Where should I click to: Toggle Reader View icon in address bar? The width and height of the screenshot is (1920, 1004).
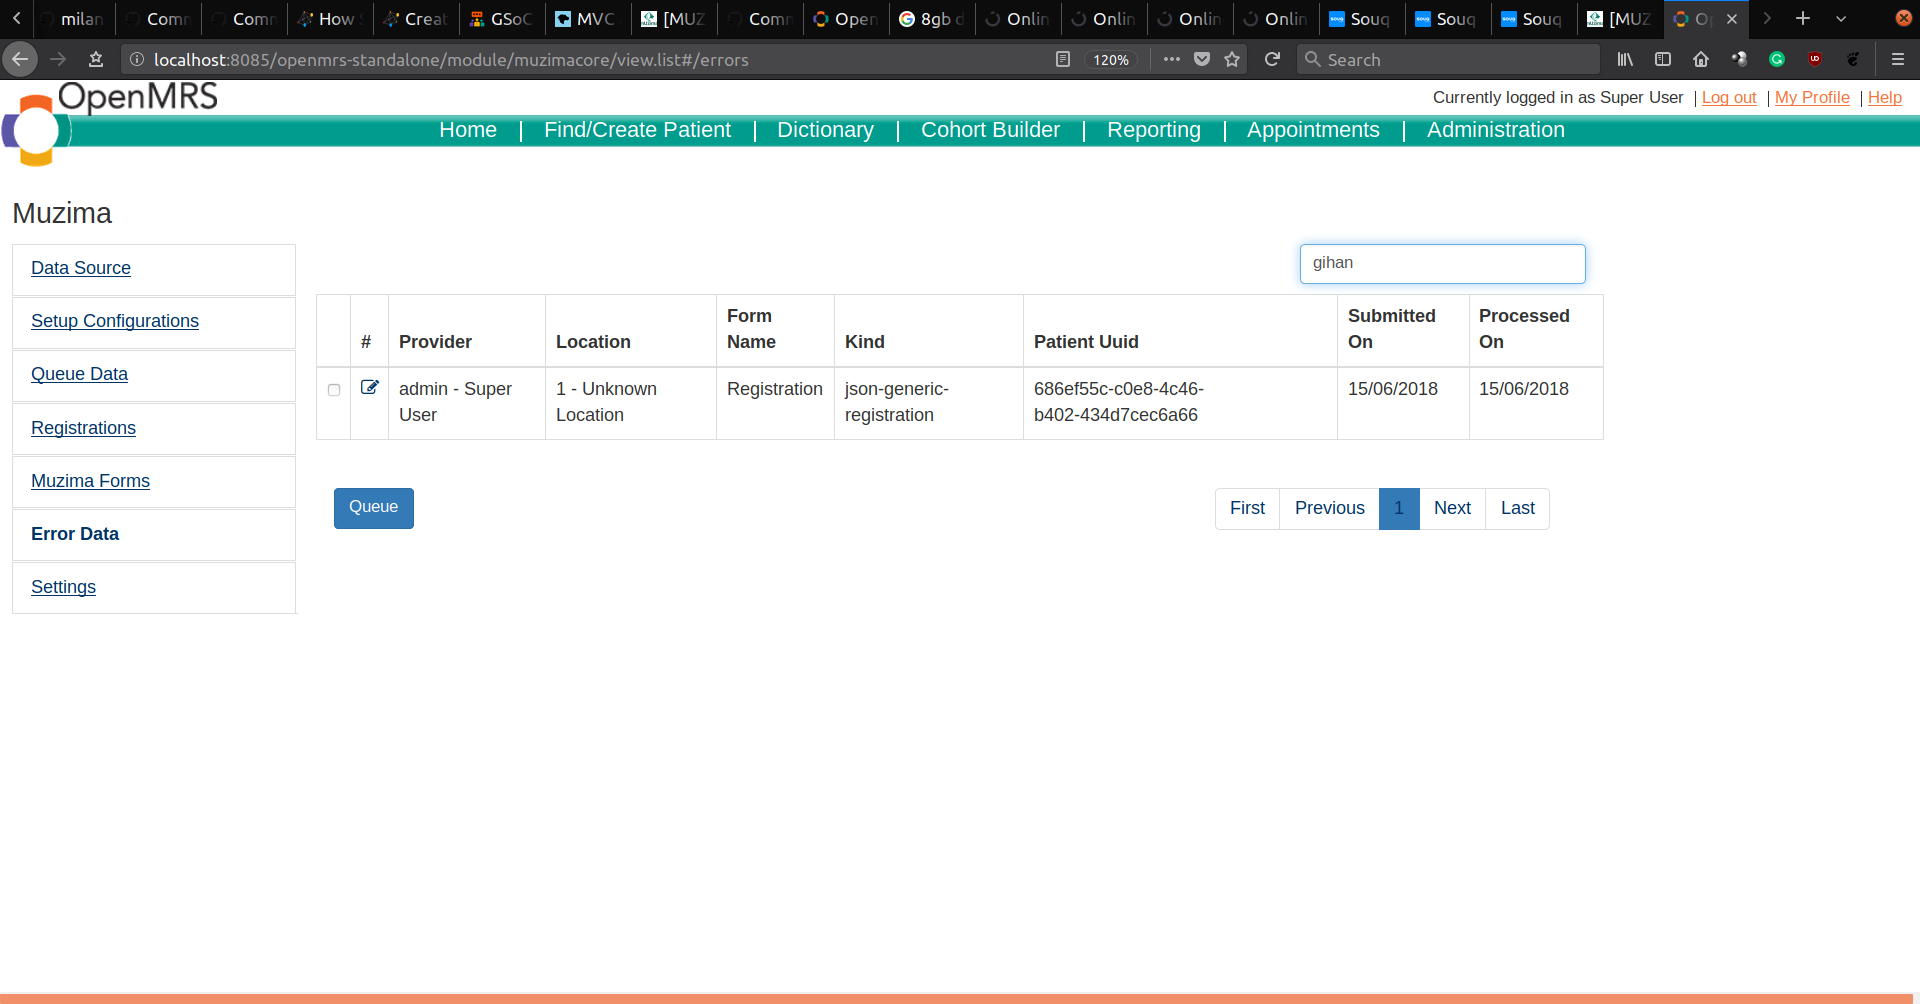tap(1063, 59)
